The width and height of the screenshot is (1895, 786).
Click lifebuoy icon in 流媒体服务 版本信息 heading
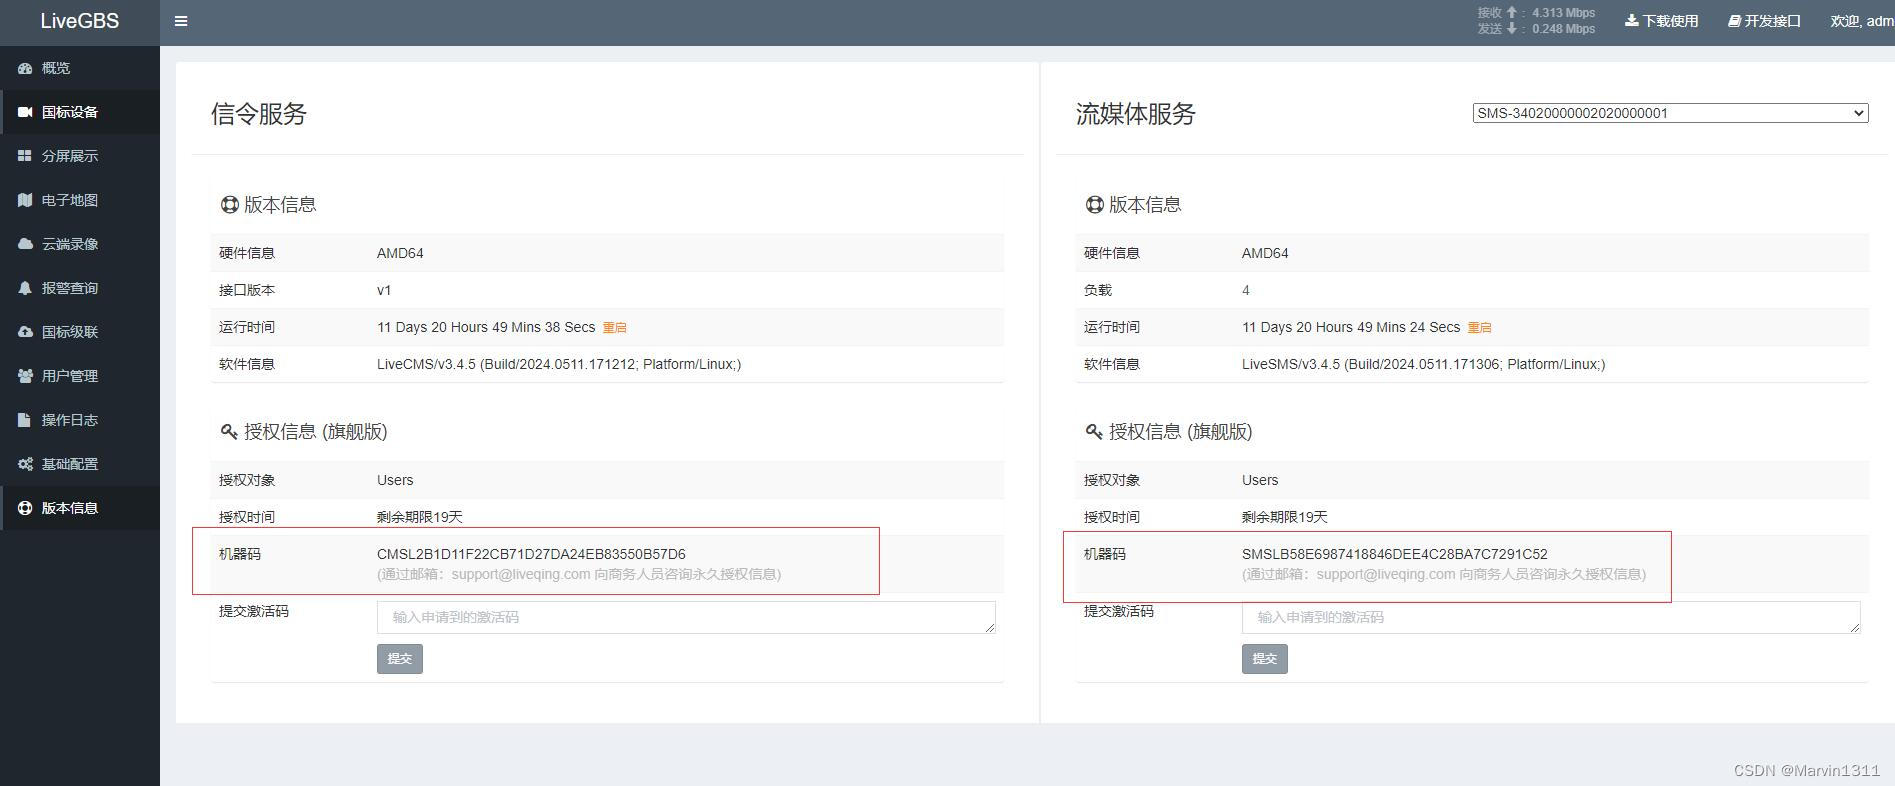[1095, 205]
